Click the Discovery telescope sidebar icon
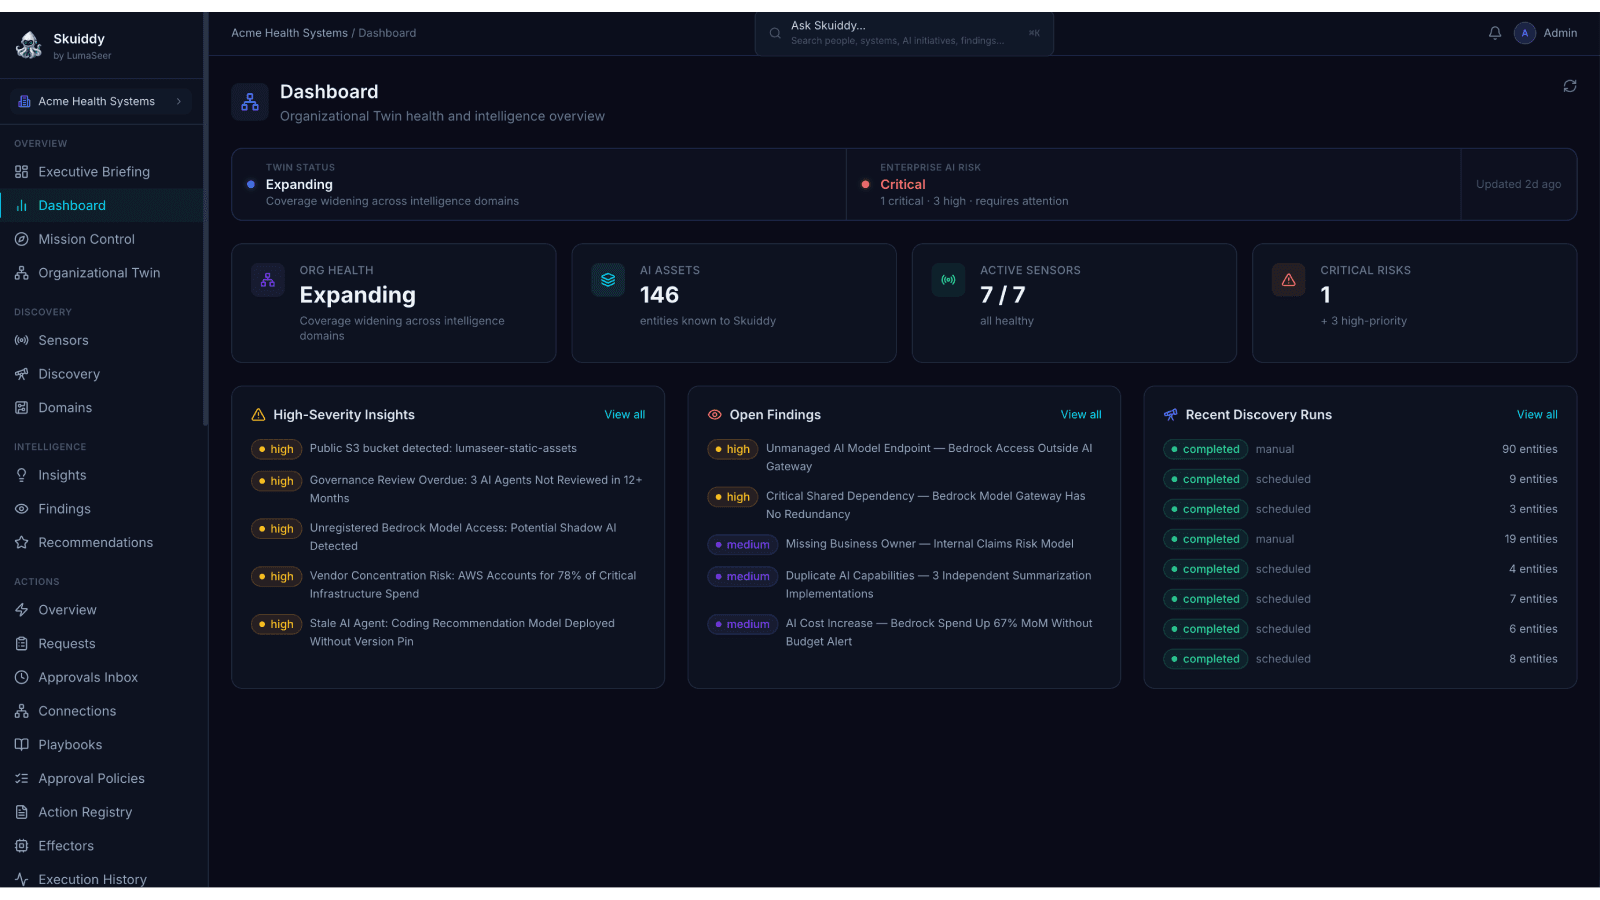Image resolution: width=1600 pixels, height=900 pixels. [21, 374]
